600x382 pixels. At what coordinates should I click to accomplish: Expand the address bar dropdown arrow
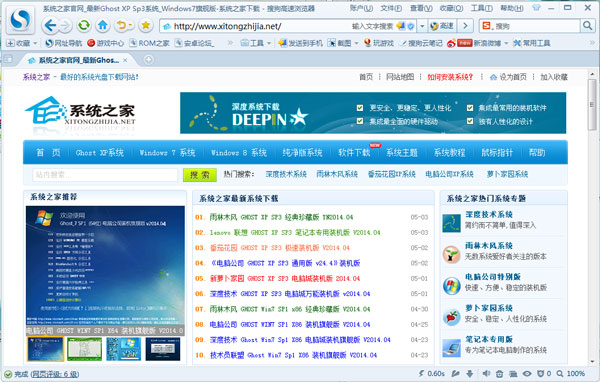pyautogui.click(x=422, y=26)
